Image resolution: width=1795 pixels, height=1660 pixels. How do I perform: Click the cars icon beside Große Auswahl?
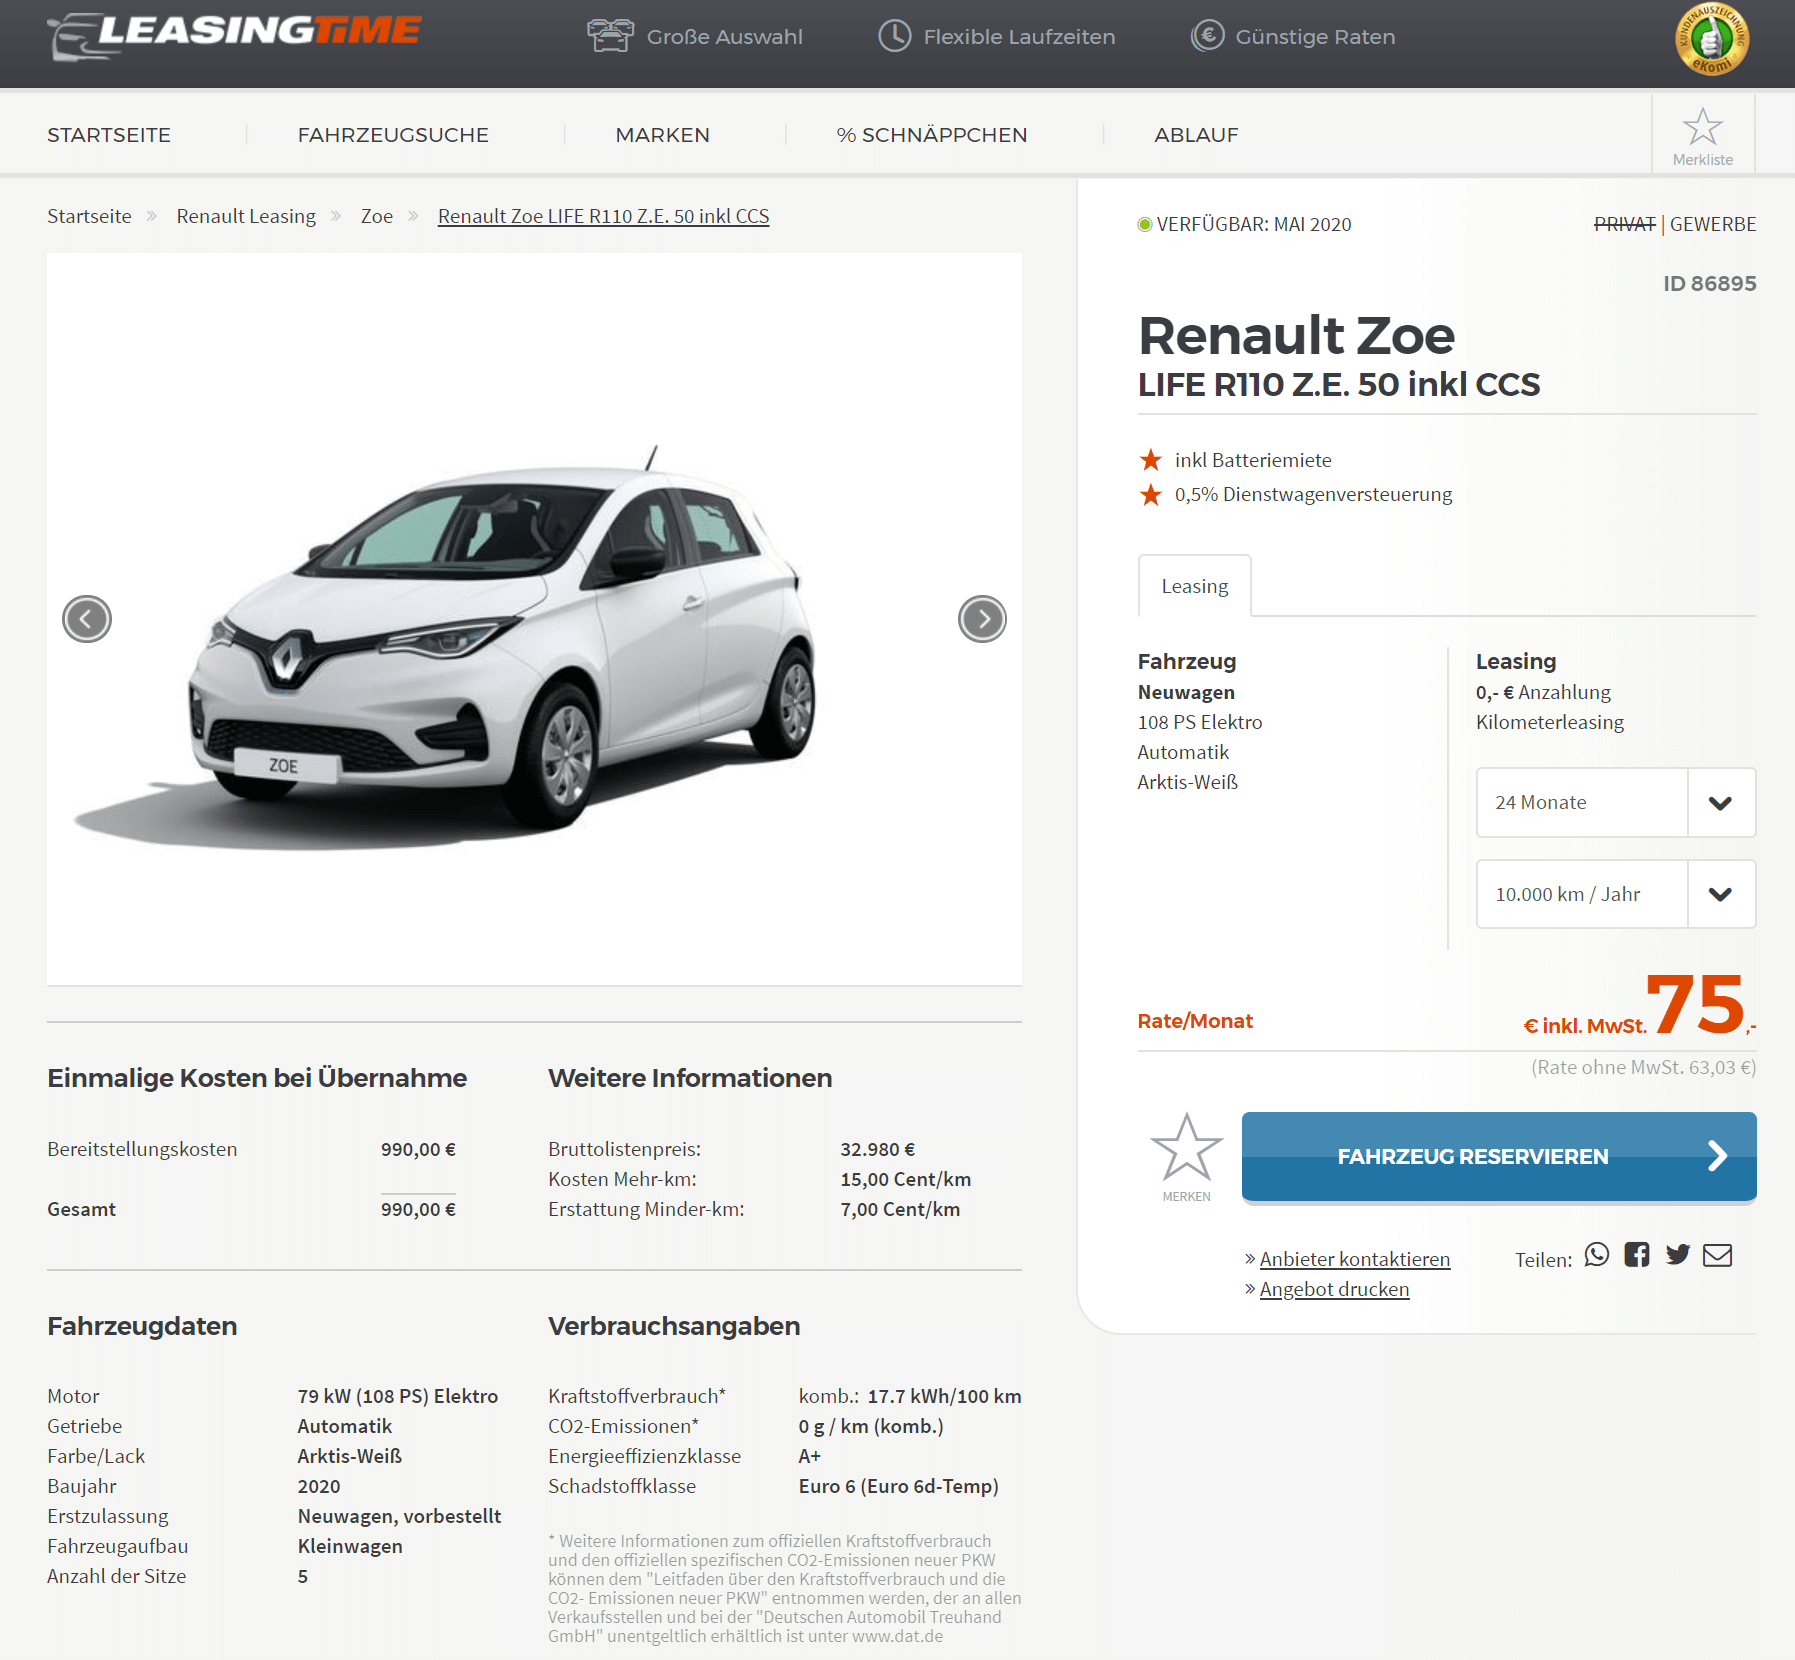[x=610, y=36]
